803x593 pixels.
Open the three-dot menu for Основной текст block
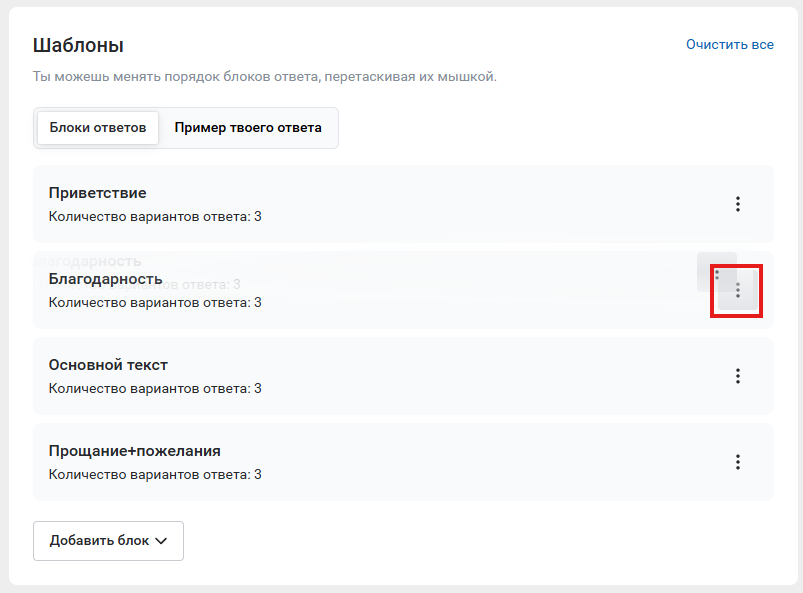tap(738, 376)
